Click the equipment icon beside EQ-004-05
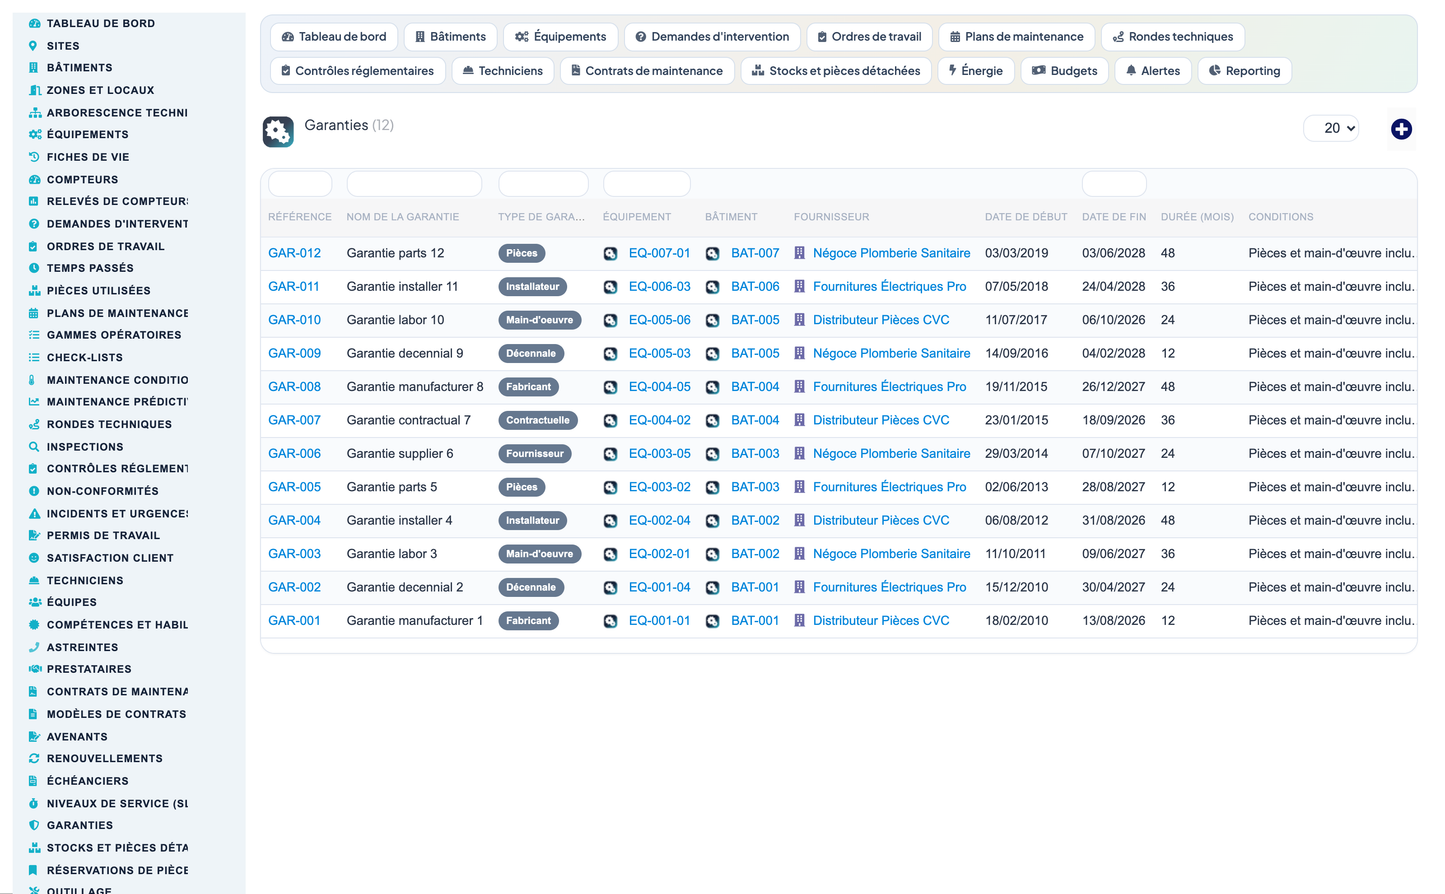1445x894 pixels. (x=610, y=387)
